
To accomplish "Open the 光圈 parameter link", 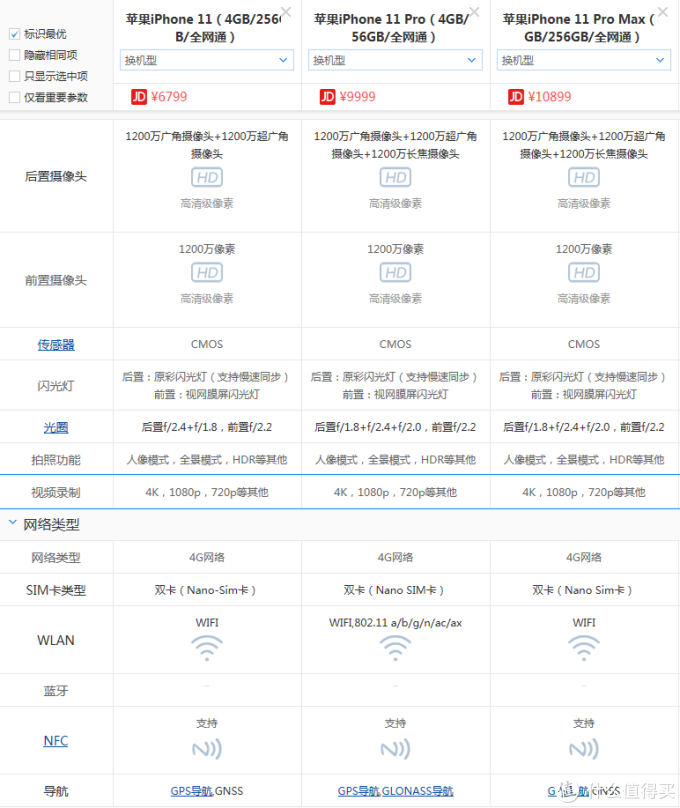I will [56, 428].
